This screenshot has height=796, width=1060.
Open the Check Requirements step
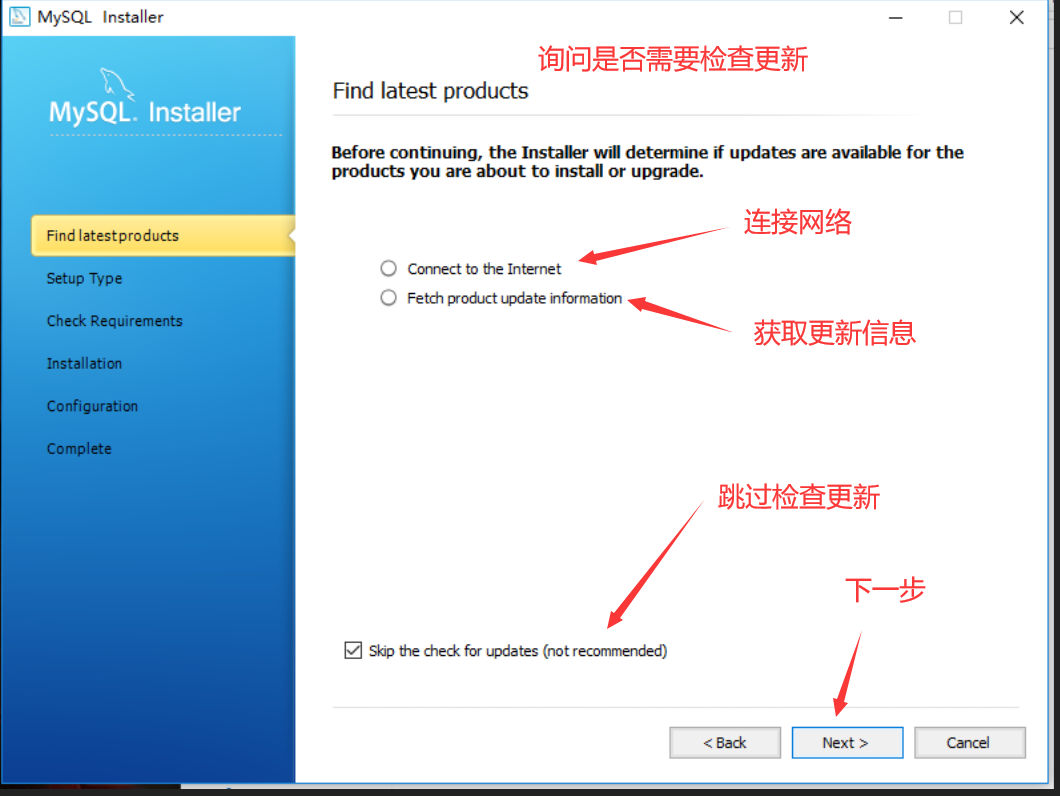tap(114, 321)
